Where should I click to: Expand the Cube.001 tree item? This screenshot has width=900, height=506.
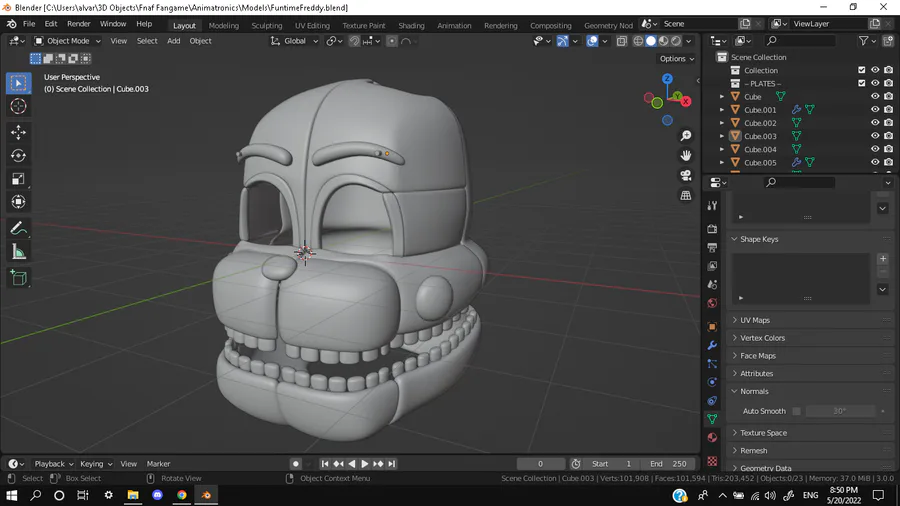(722, 110)
